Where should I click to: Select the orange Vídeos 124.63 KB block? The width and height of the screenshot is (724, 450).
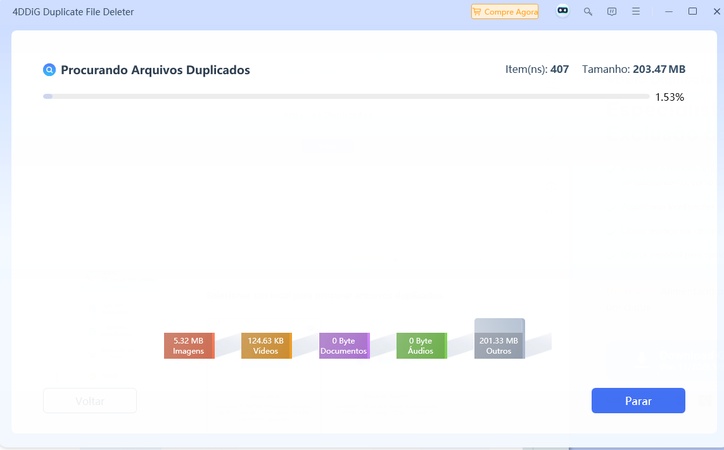pos(266,346)
